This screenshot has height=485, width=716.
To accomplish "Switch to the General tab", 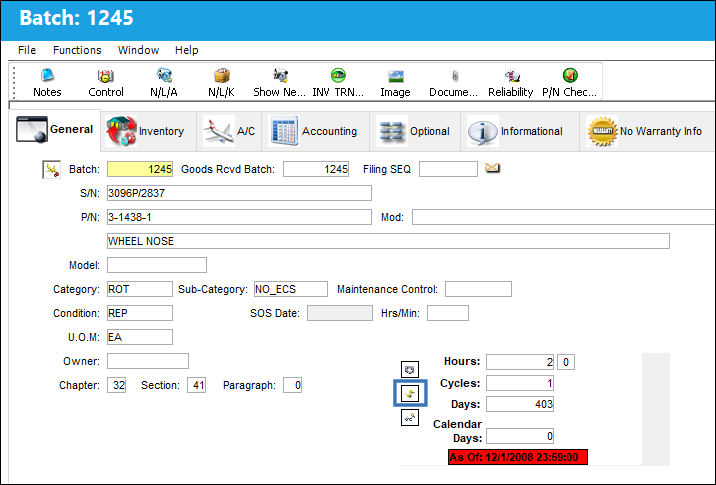I will click(x=55, y=130).
